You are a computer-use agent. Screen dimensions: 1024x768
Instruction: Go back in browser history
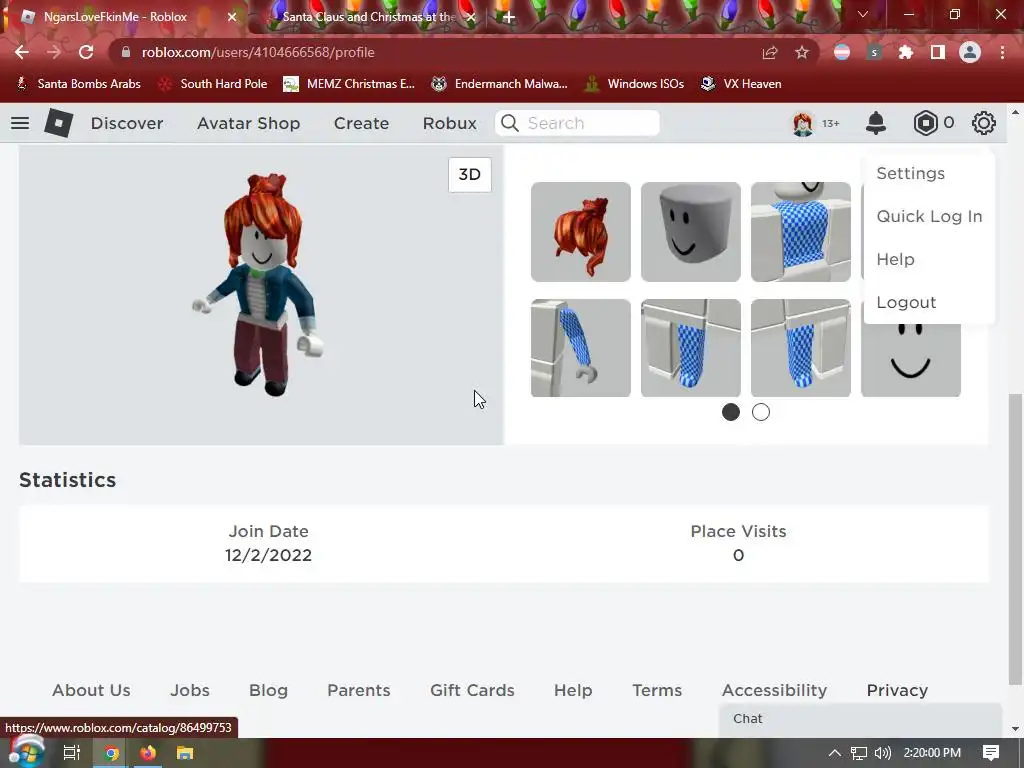click(22, 52)
